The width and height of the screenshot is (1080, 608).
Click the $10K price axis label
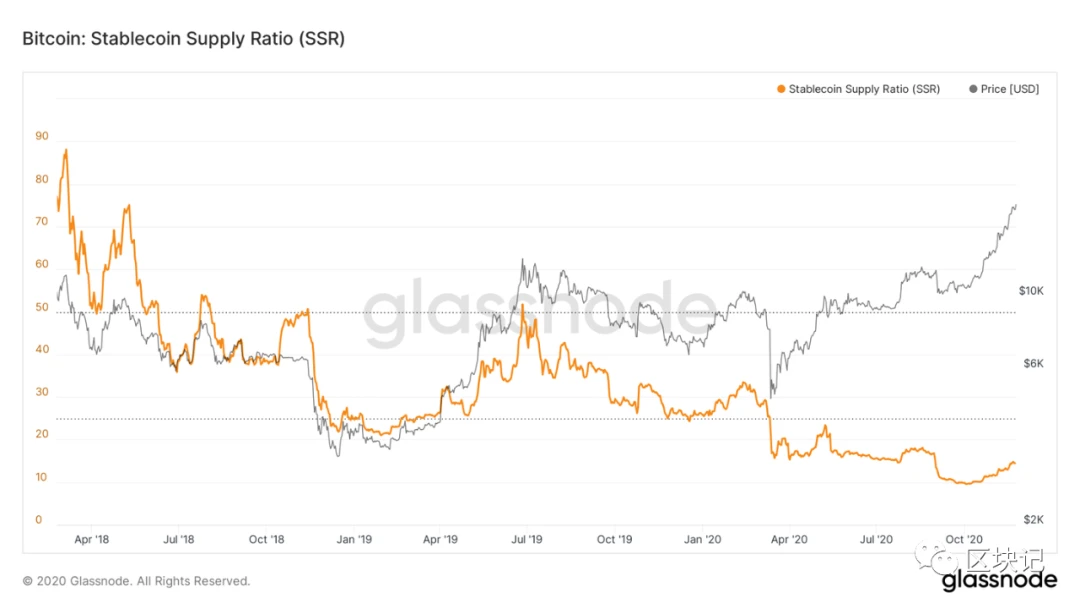[x=1031, y=291]
